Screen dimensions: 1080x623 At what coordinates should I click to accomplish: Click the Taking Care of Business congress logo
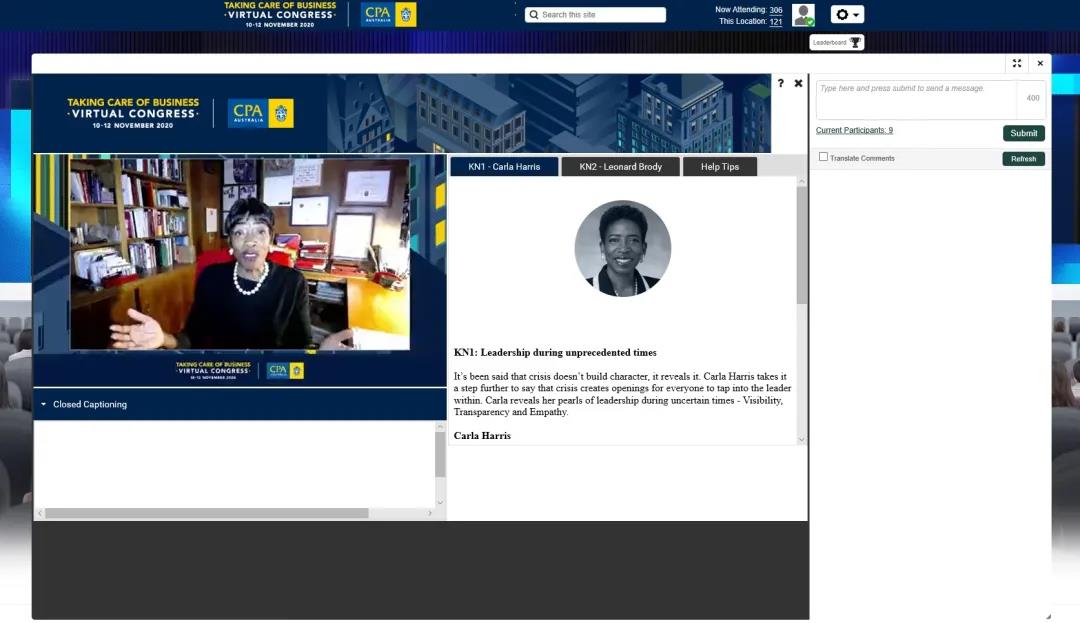pos(280,14)
